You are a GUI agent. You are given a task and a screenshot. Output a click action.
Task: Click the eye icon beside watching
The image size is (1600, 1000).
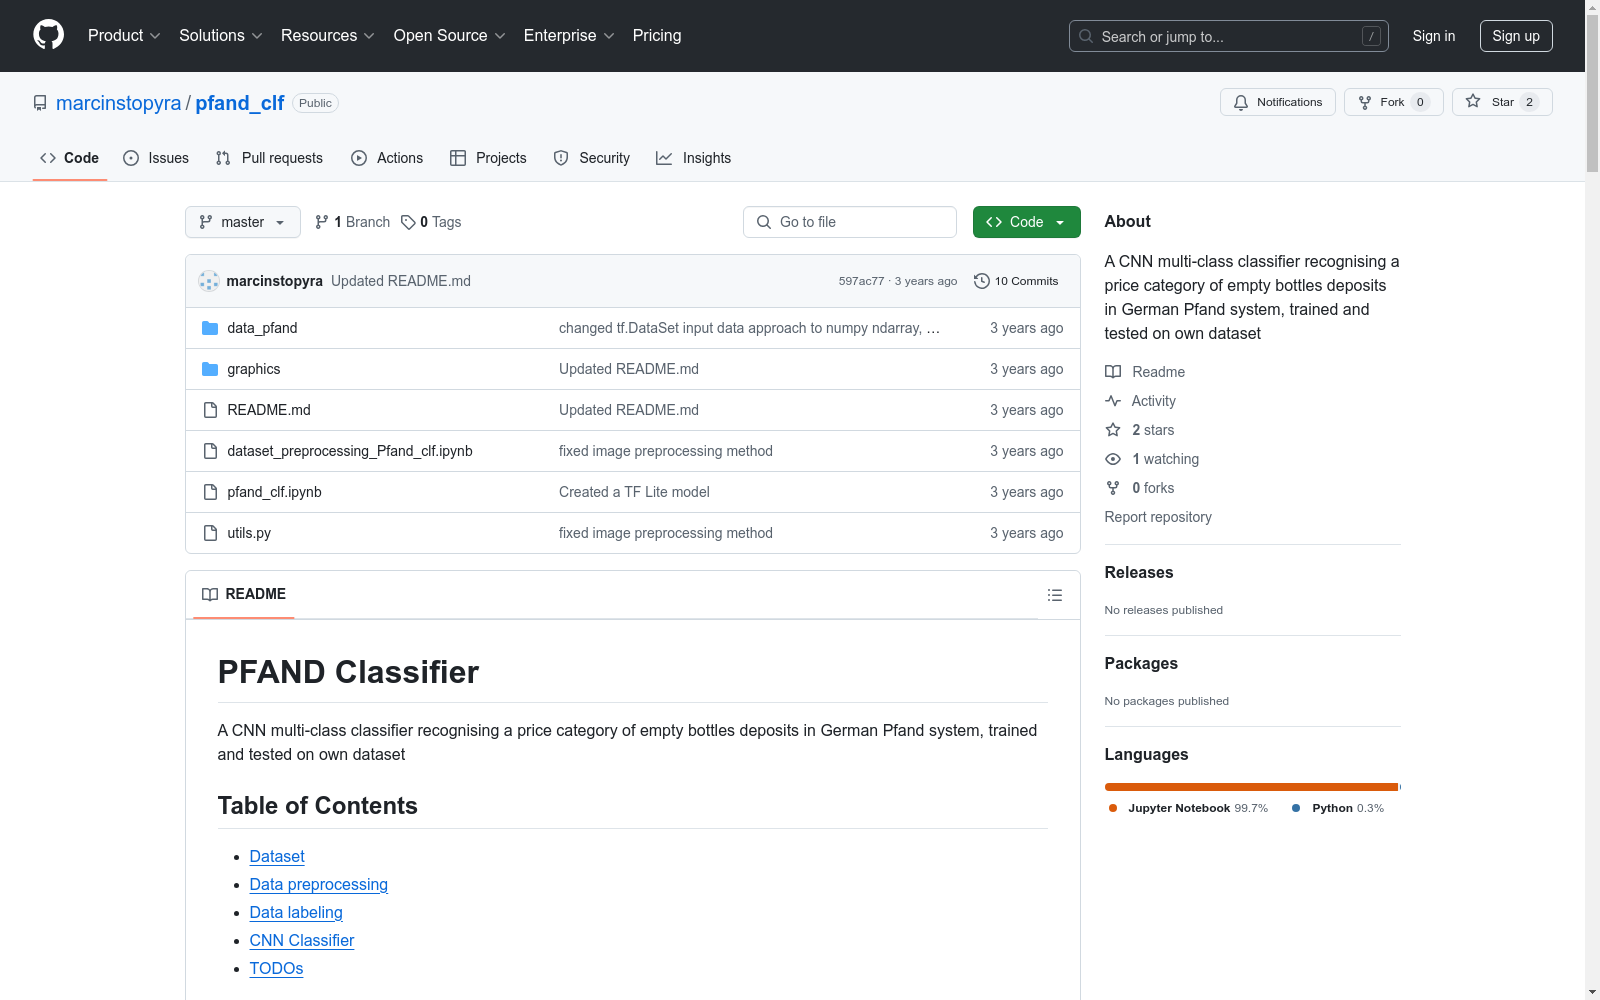(x=1113, y=459)
